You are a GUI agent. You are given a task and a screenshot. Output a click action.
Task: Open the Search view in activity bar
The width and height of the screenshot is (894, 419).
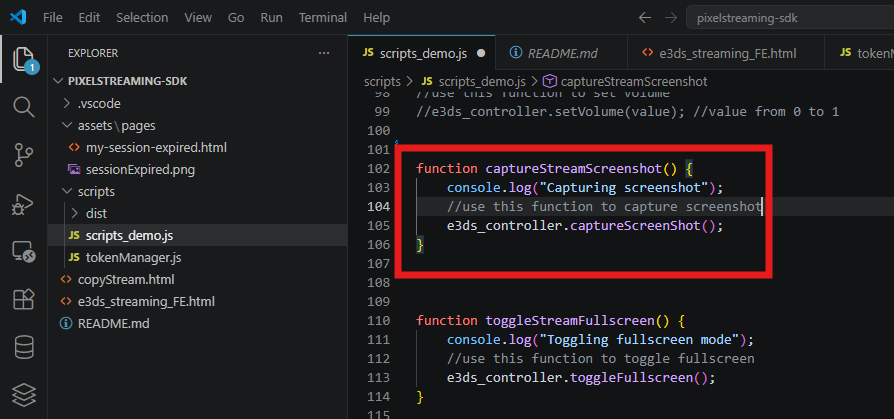pos(23,107)
